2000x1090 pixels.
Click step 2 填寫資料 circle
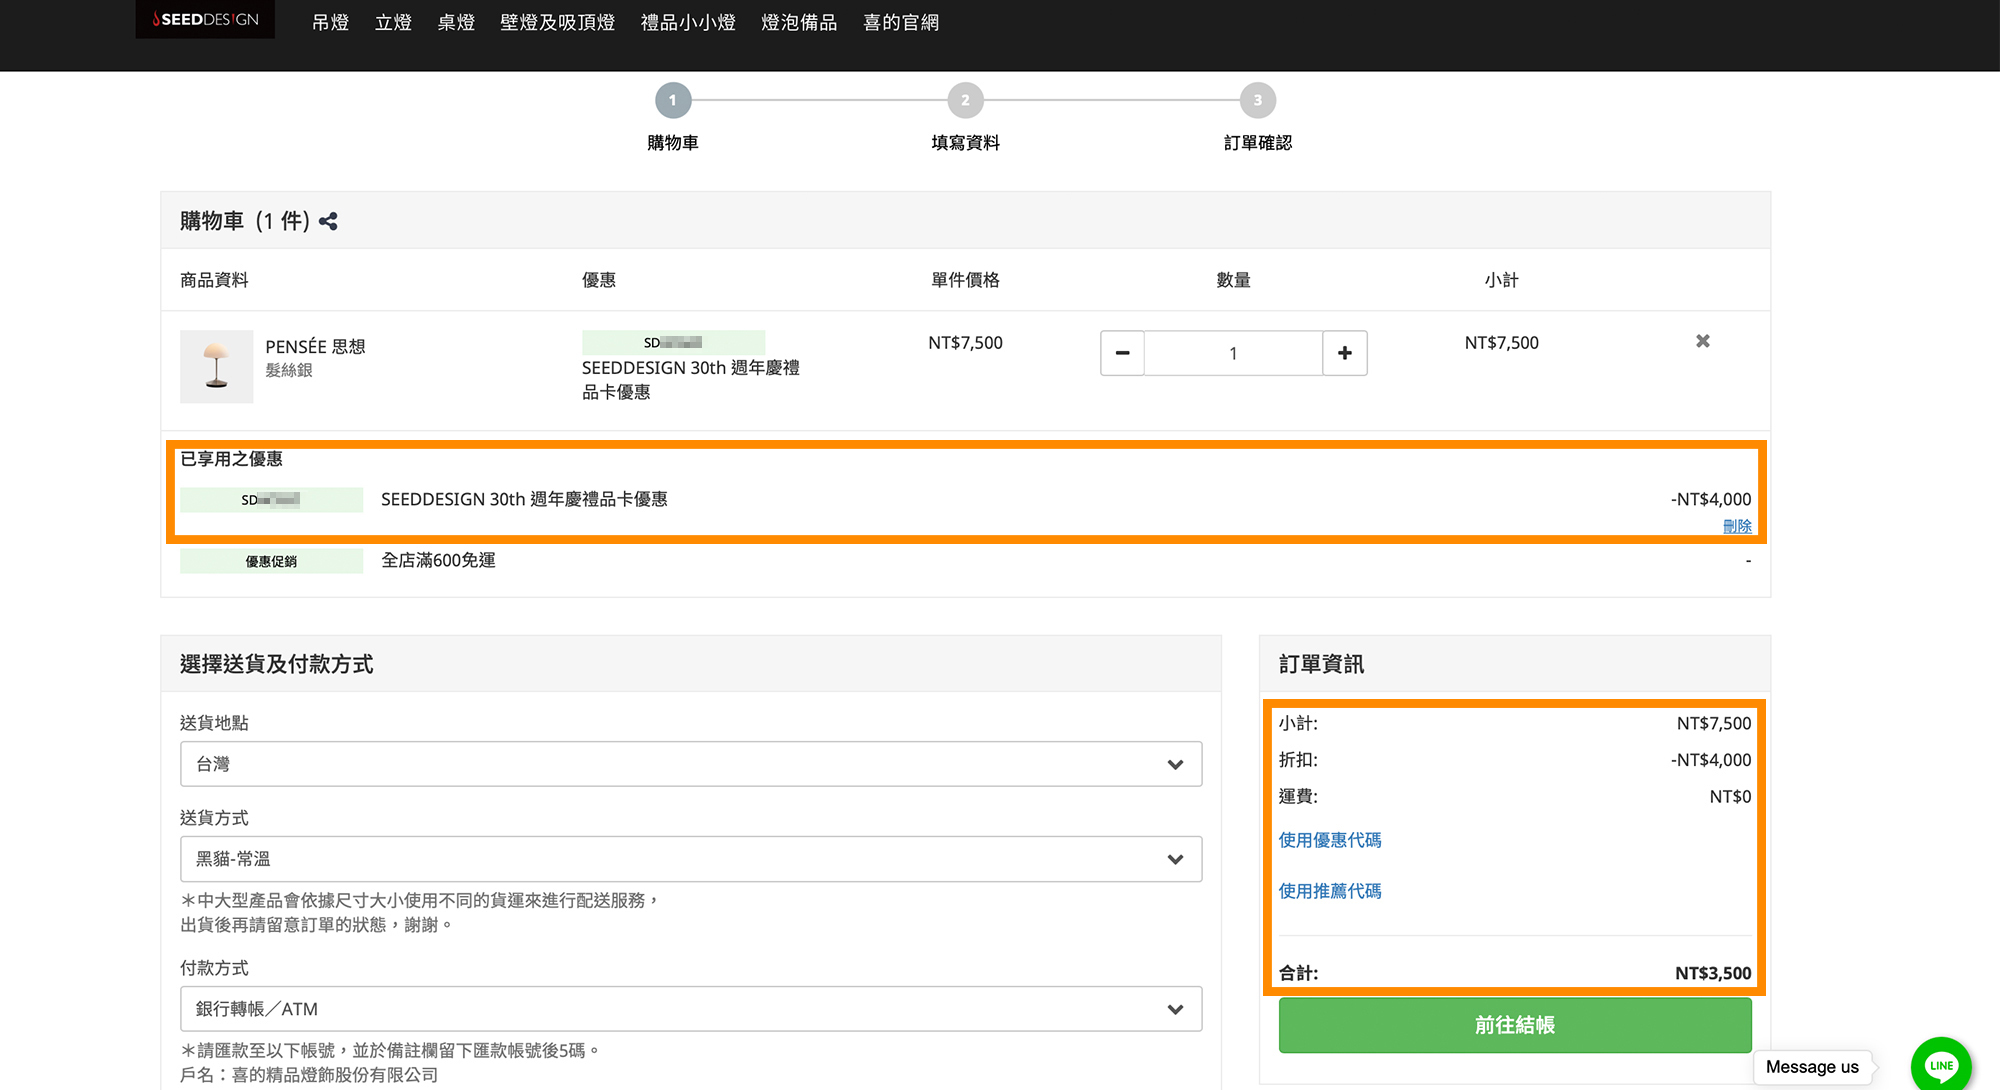[x=965, y=100]
